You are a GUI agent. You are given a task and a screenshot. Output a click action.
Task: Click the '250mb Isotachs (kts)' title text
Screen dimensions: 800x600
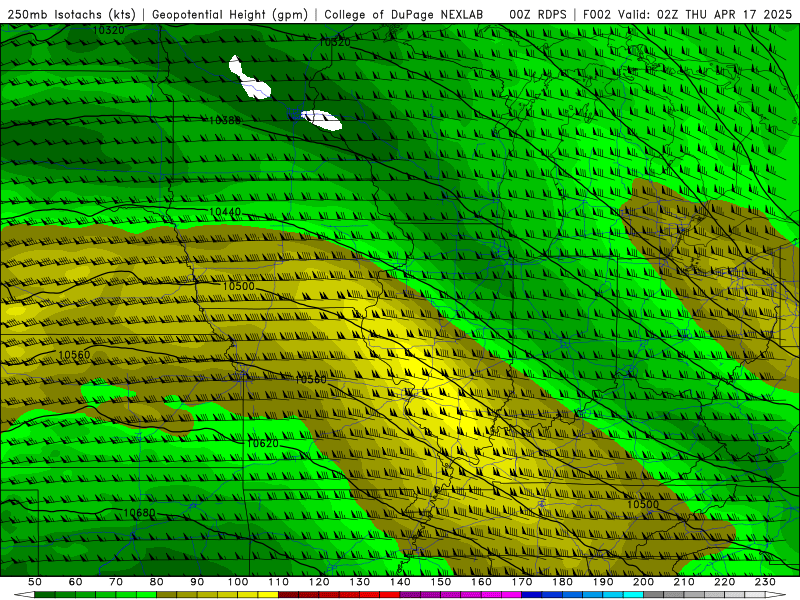pos(71,14)
